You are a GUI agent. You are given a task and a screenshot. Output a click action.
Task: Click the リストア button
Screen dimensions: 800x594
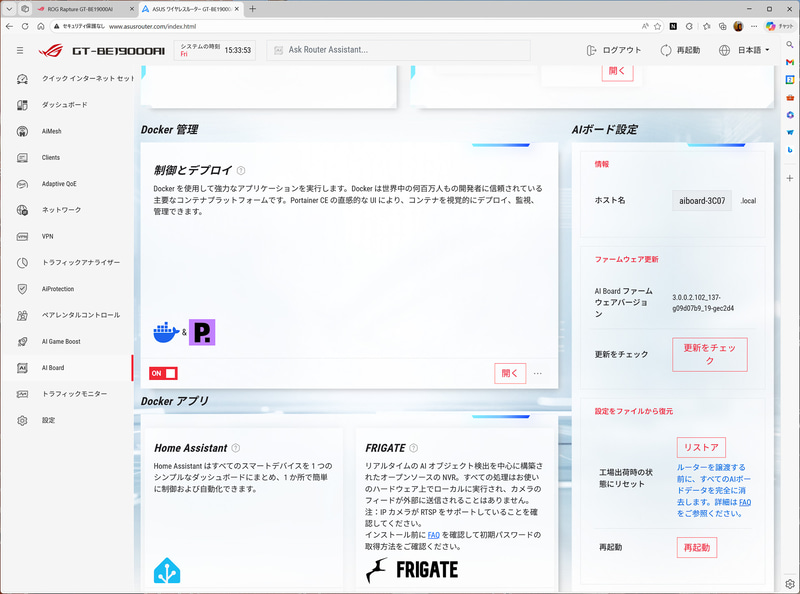pyautogui.click(x=701, y=448)
